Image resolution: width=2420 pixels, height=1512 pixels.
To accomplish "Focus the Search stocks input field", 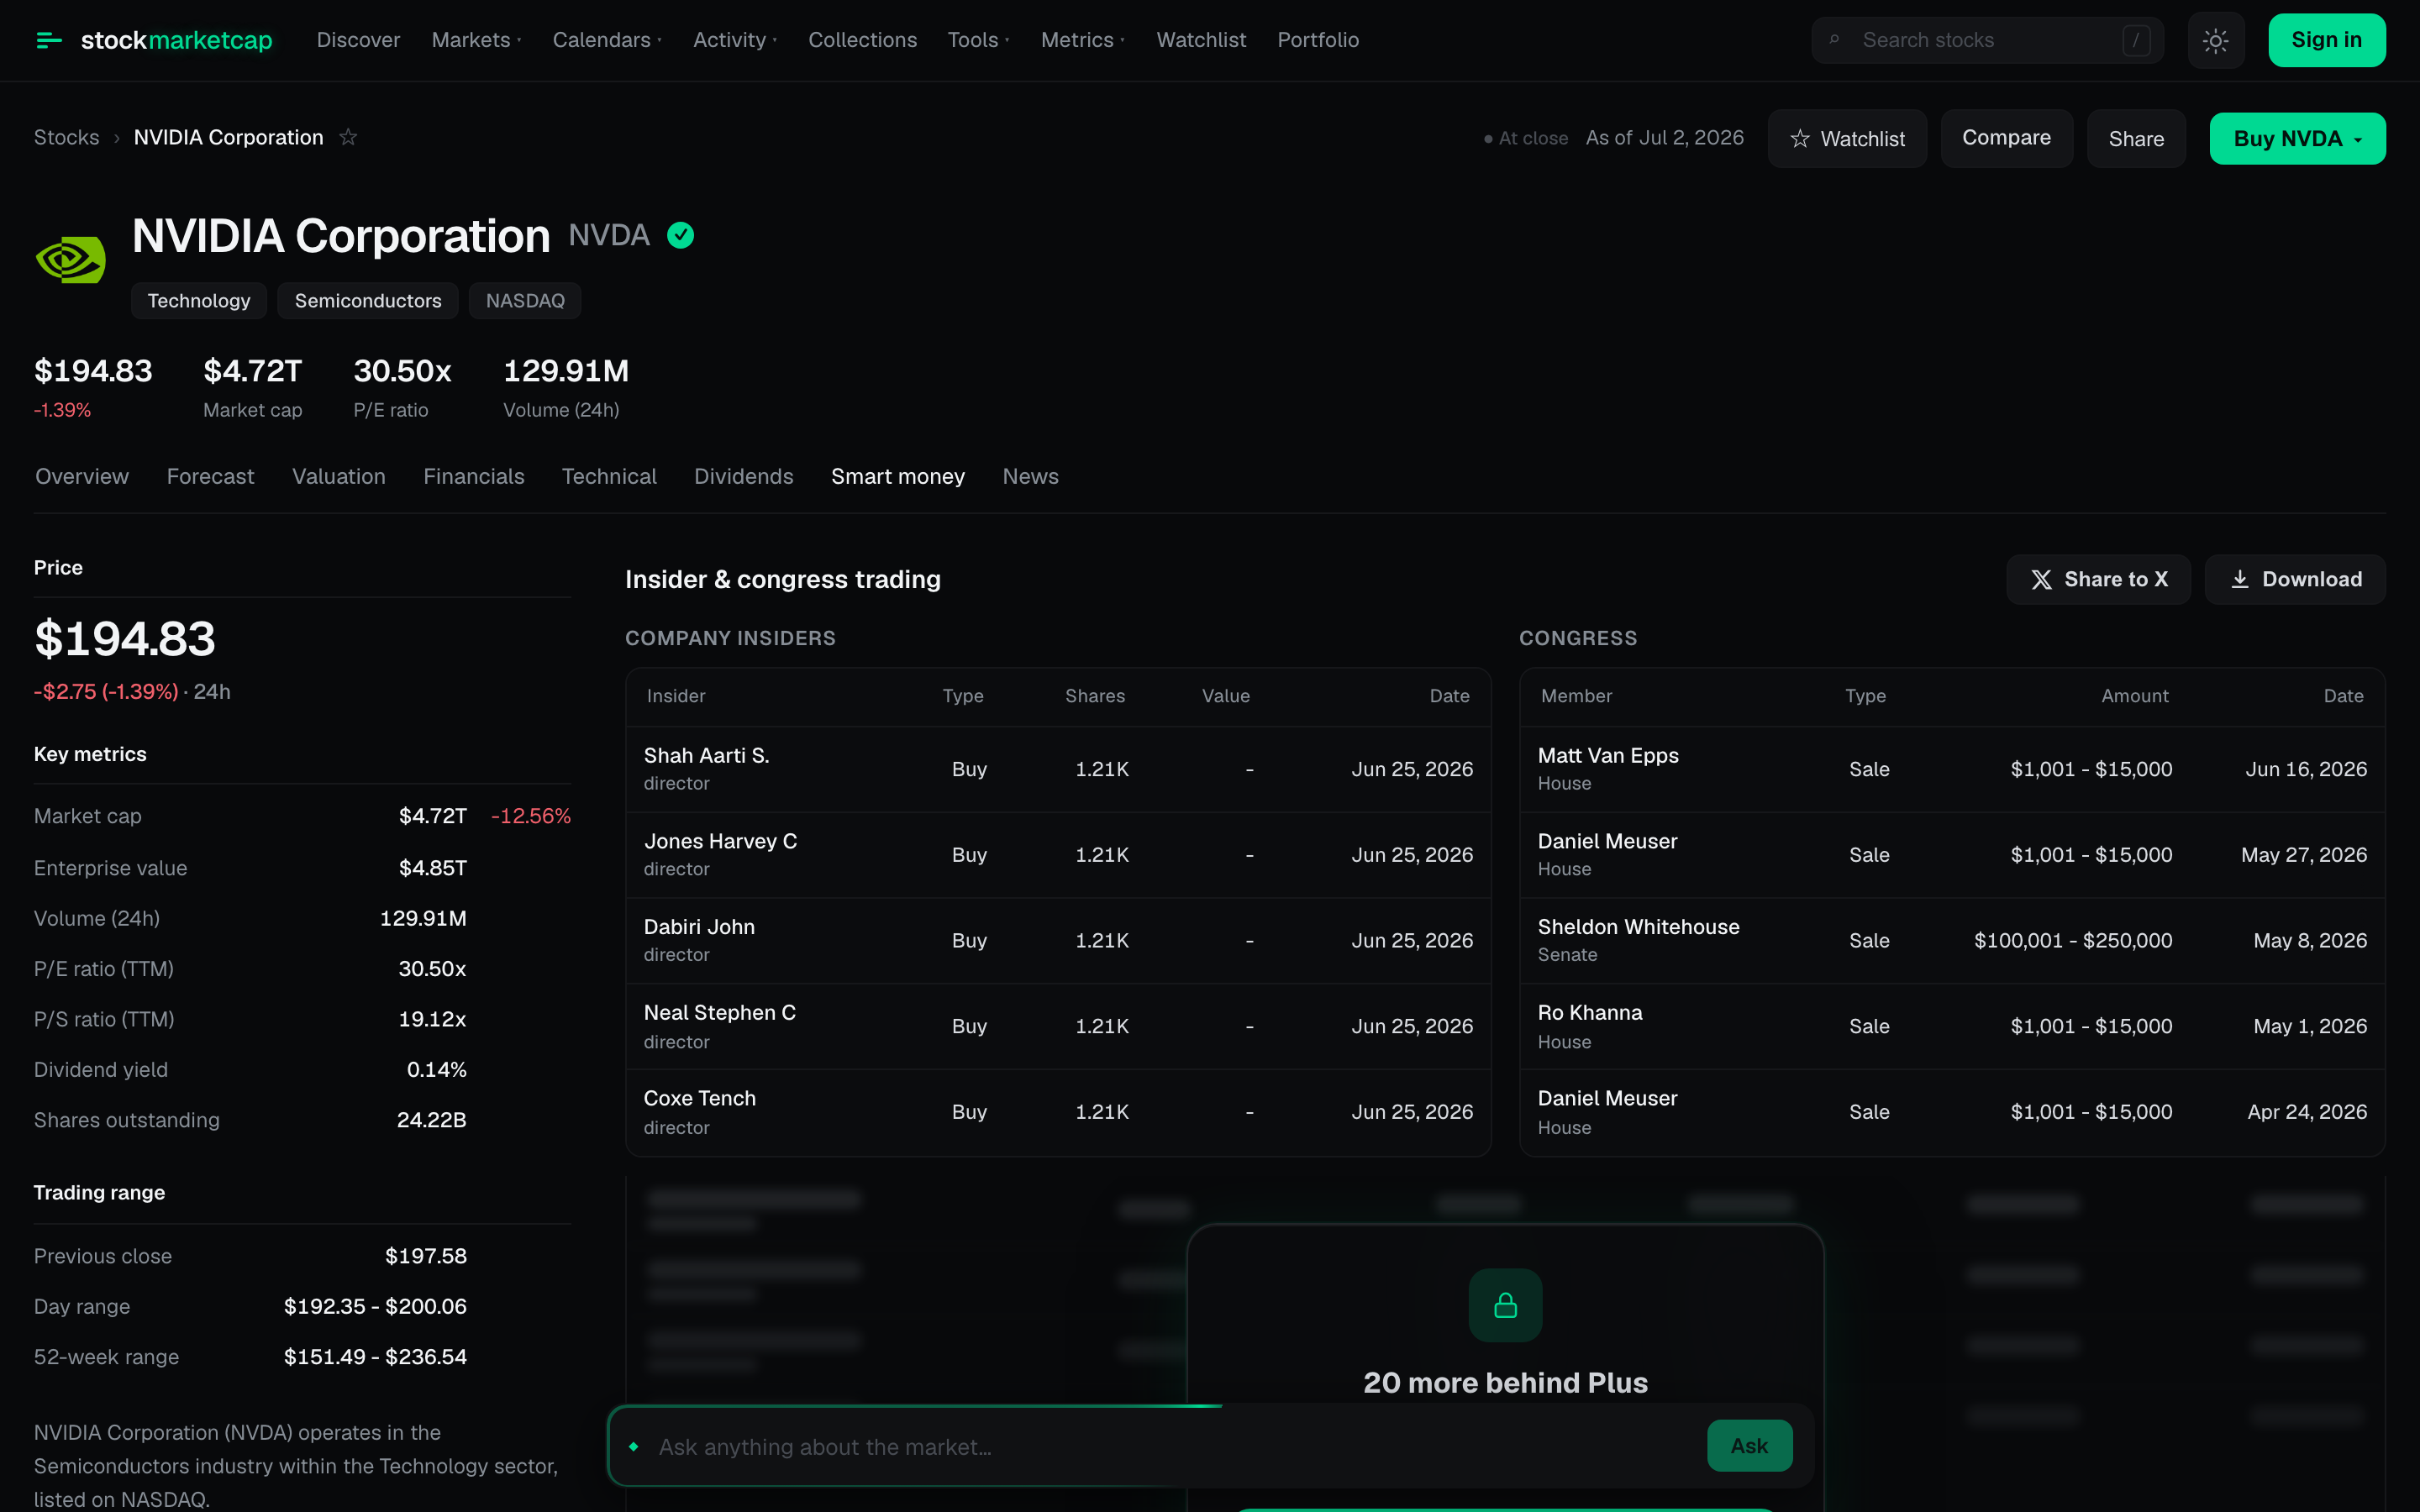I will point(1987,40).
